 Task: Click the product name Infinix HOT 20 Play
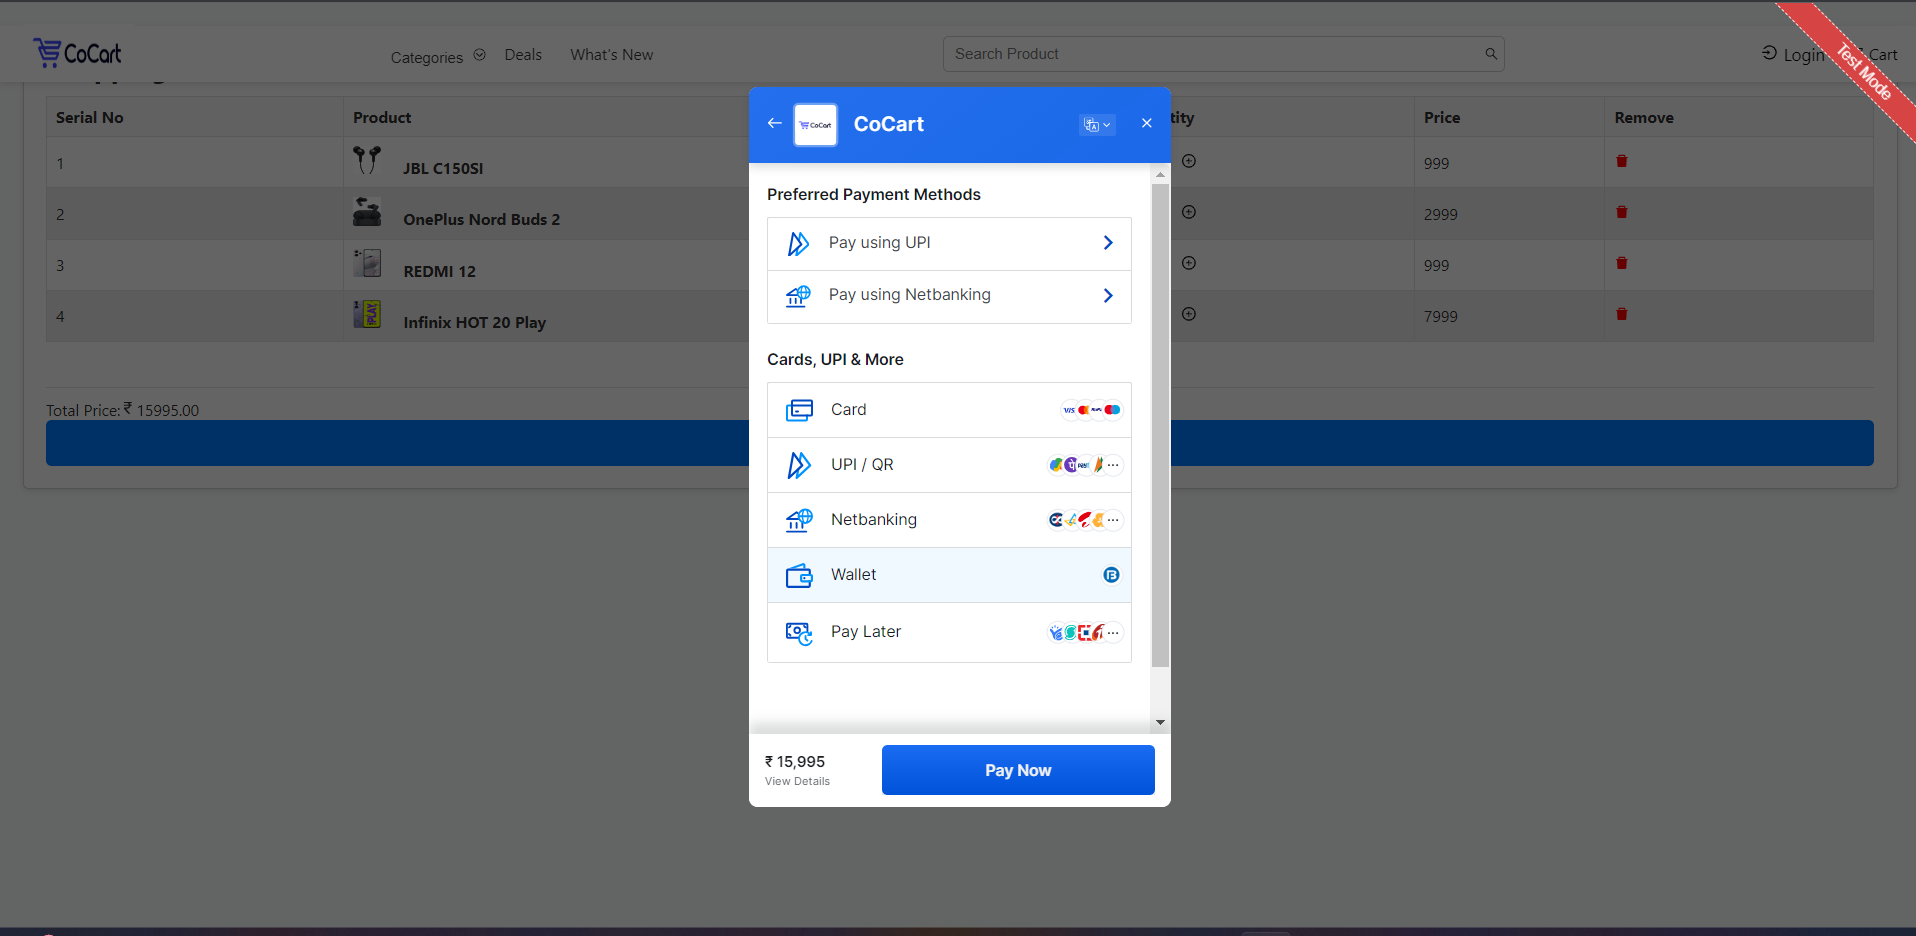pyautogui.click(x=474, y=322)
